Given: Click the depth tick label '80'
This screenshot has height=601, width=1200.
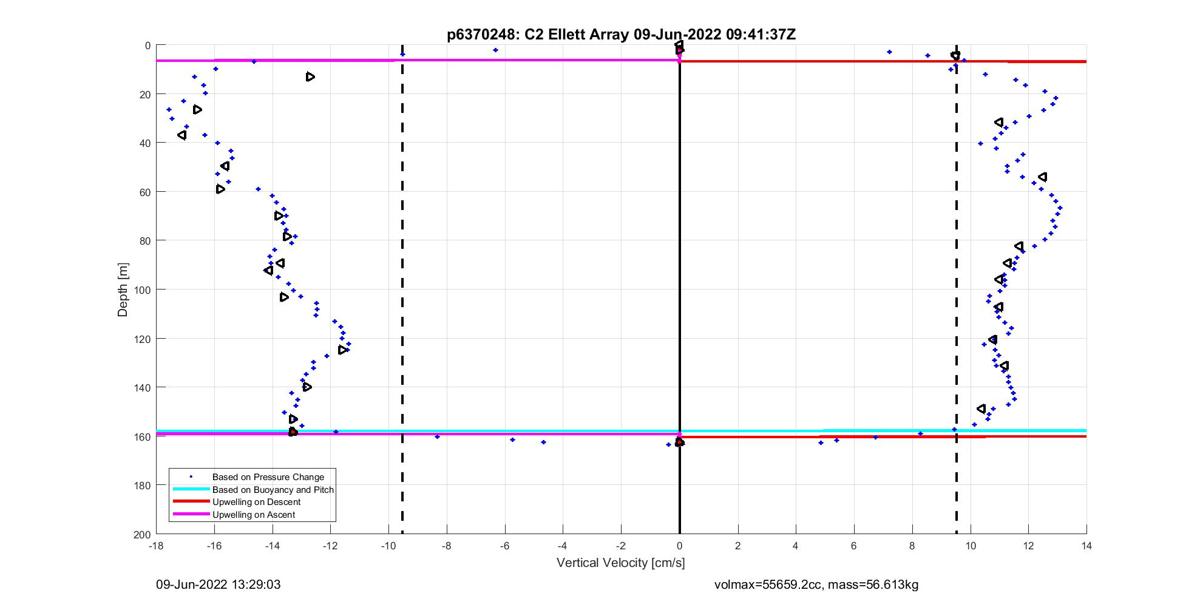Looking at the screenshot, I should pyautogui.click(x=144, y=241).
